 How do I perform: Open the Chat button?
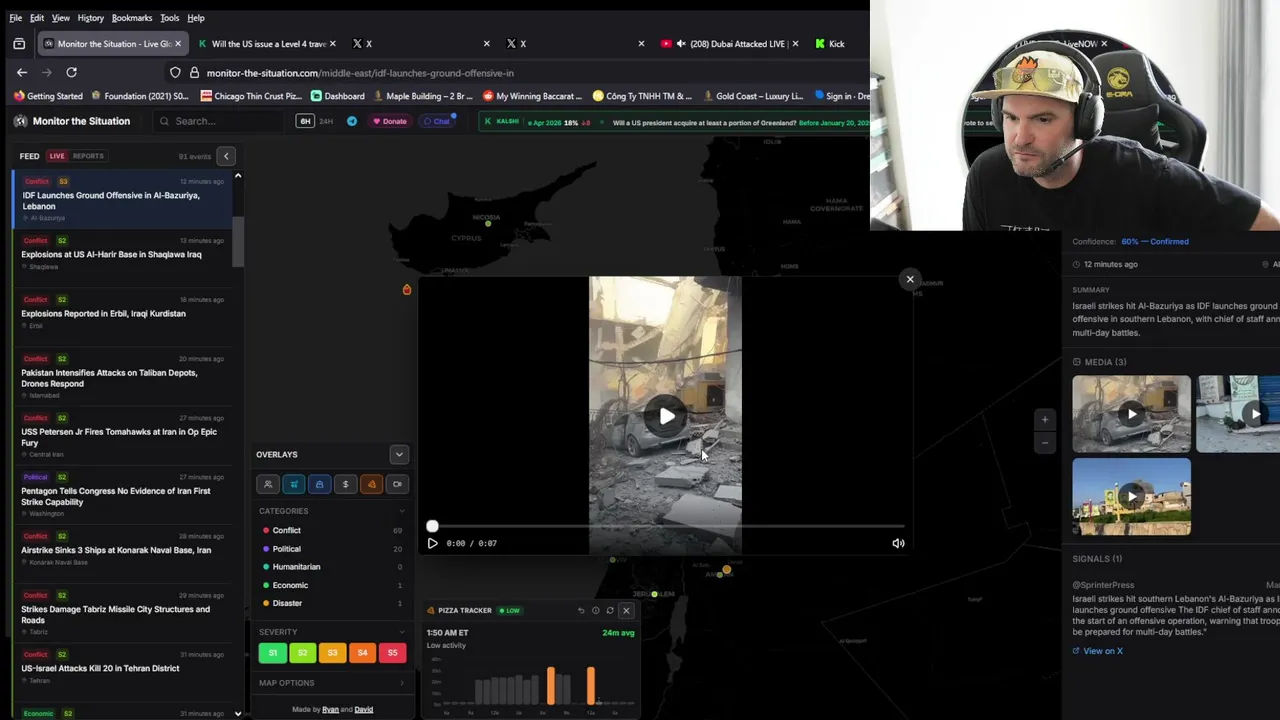[436, 121]
